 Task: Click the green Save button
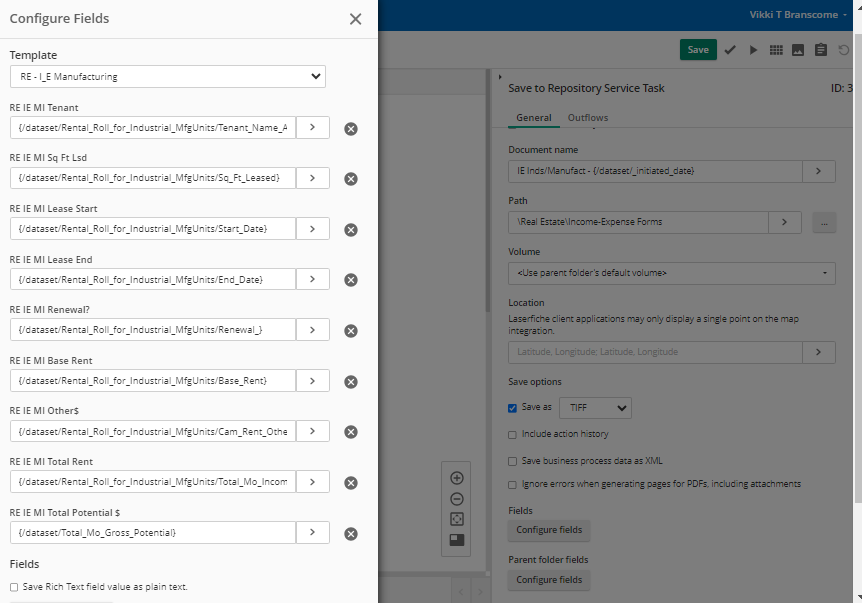click(698, 49)
